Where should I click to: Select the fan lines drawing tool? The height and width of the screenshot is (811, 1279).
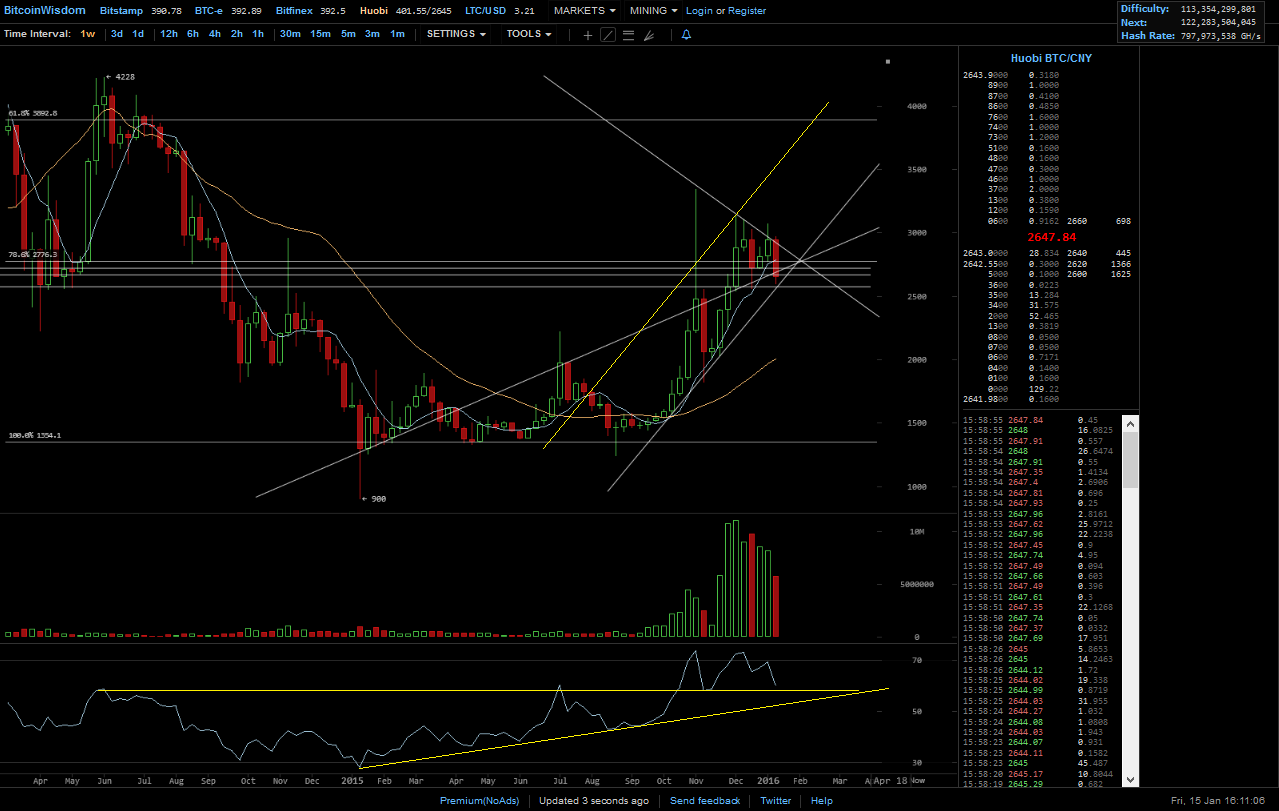coord(649,34)
